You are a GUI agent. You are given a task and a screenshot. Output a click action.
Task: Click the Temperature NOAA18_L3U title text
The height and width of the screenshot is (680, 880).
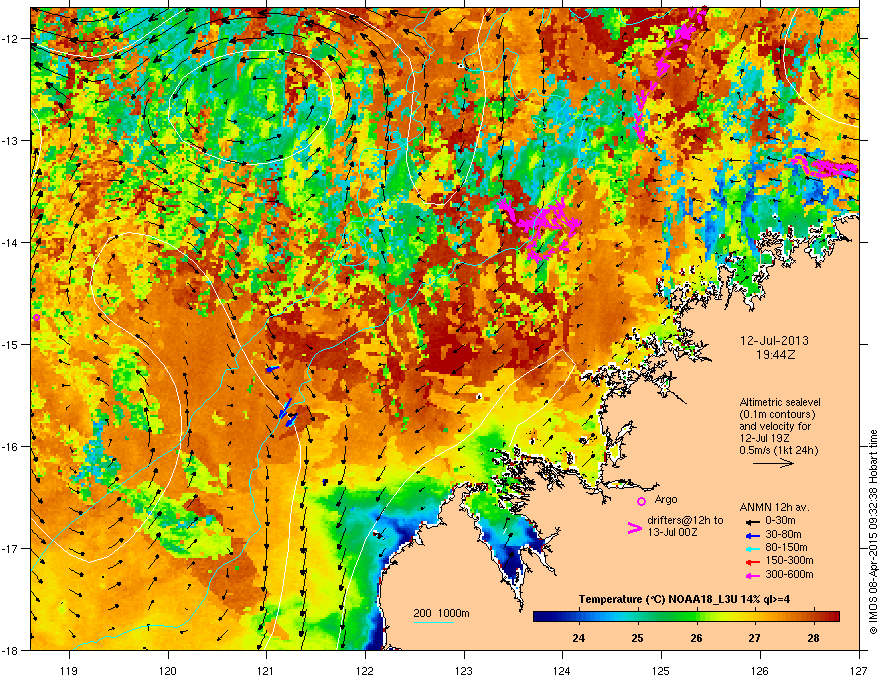pos(684,600)
